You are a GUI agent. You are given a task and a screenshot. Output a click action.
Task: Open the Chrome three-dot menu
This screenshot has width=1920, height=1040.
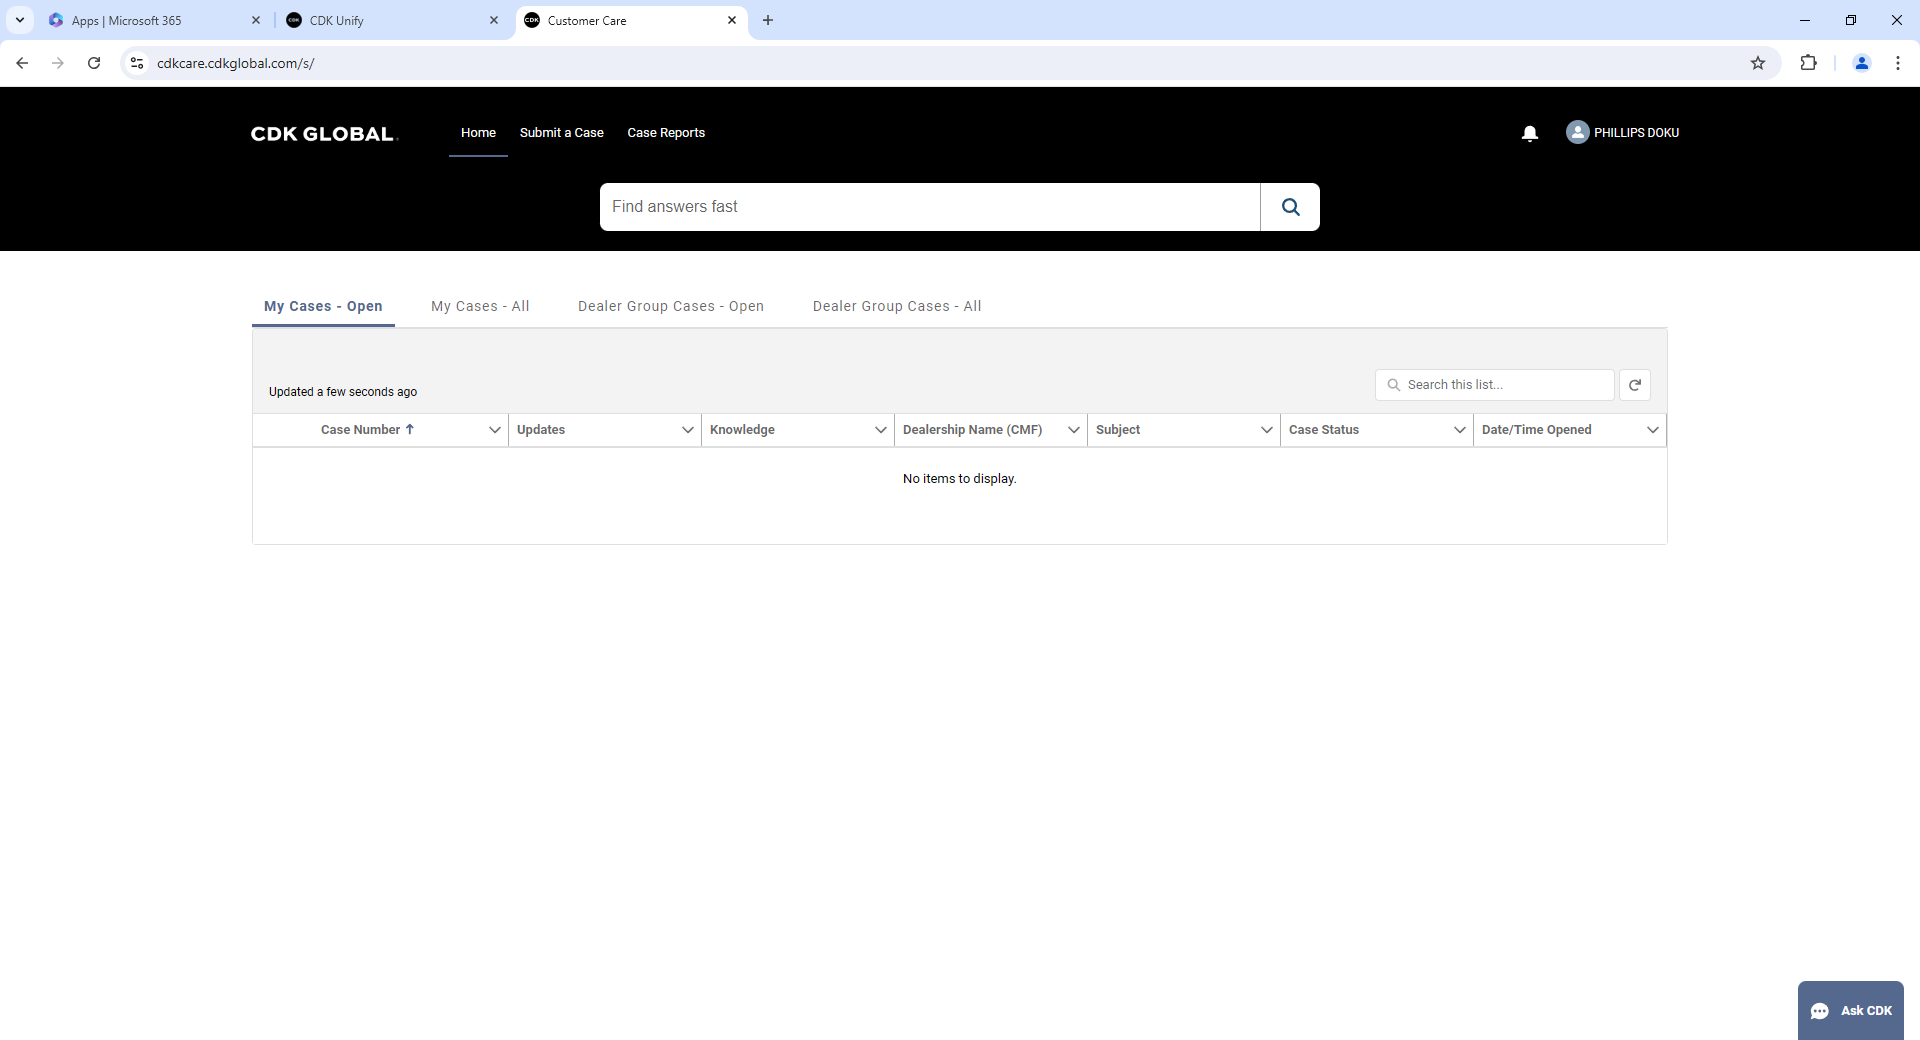pyautogui.click(x=1898, y=63)
